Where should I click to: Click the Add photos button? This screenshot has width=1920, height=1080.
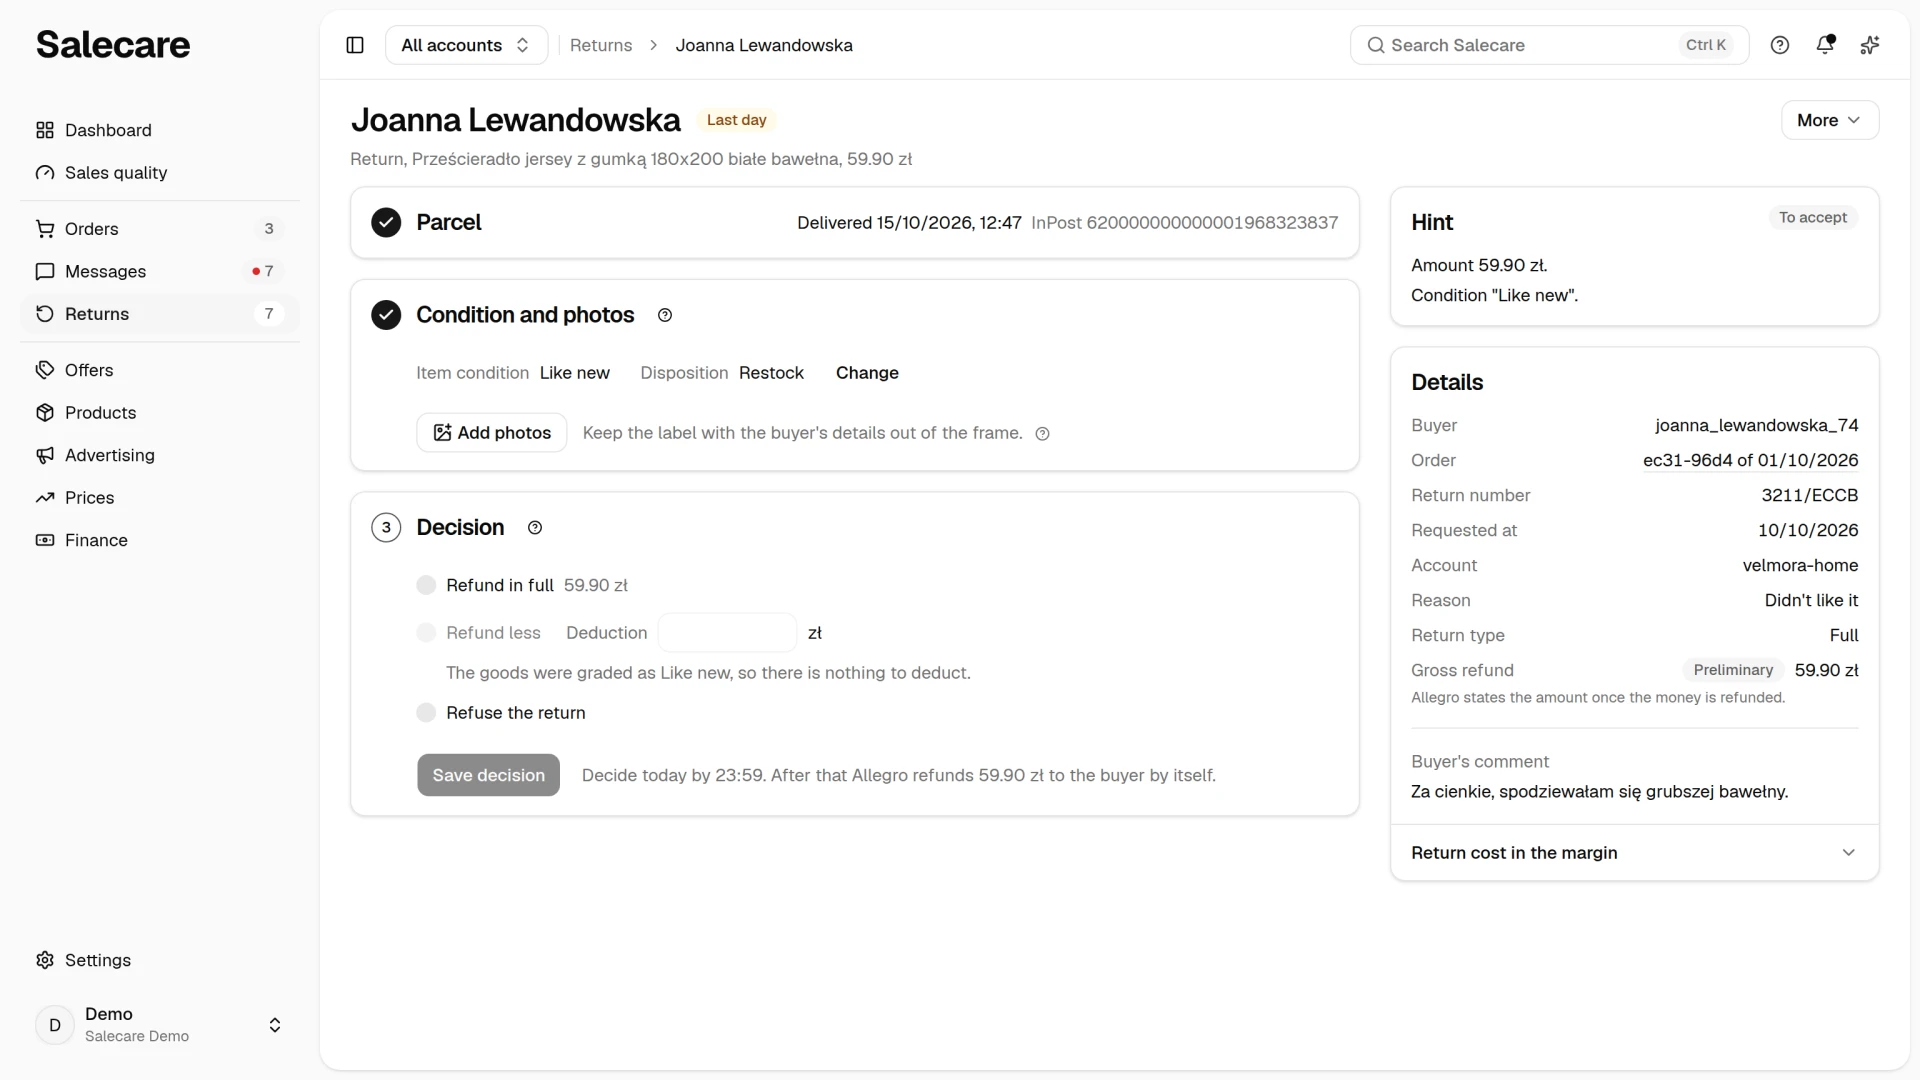(491, 433)
